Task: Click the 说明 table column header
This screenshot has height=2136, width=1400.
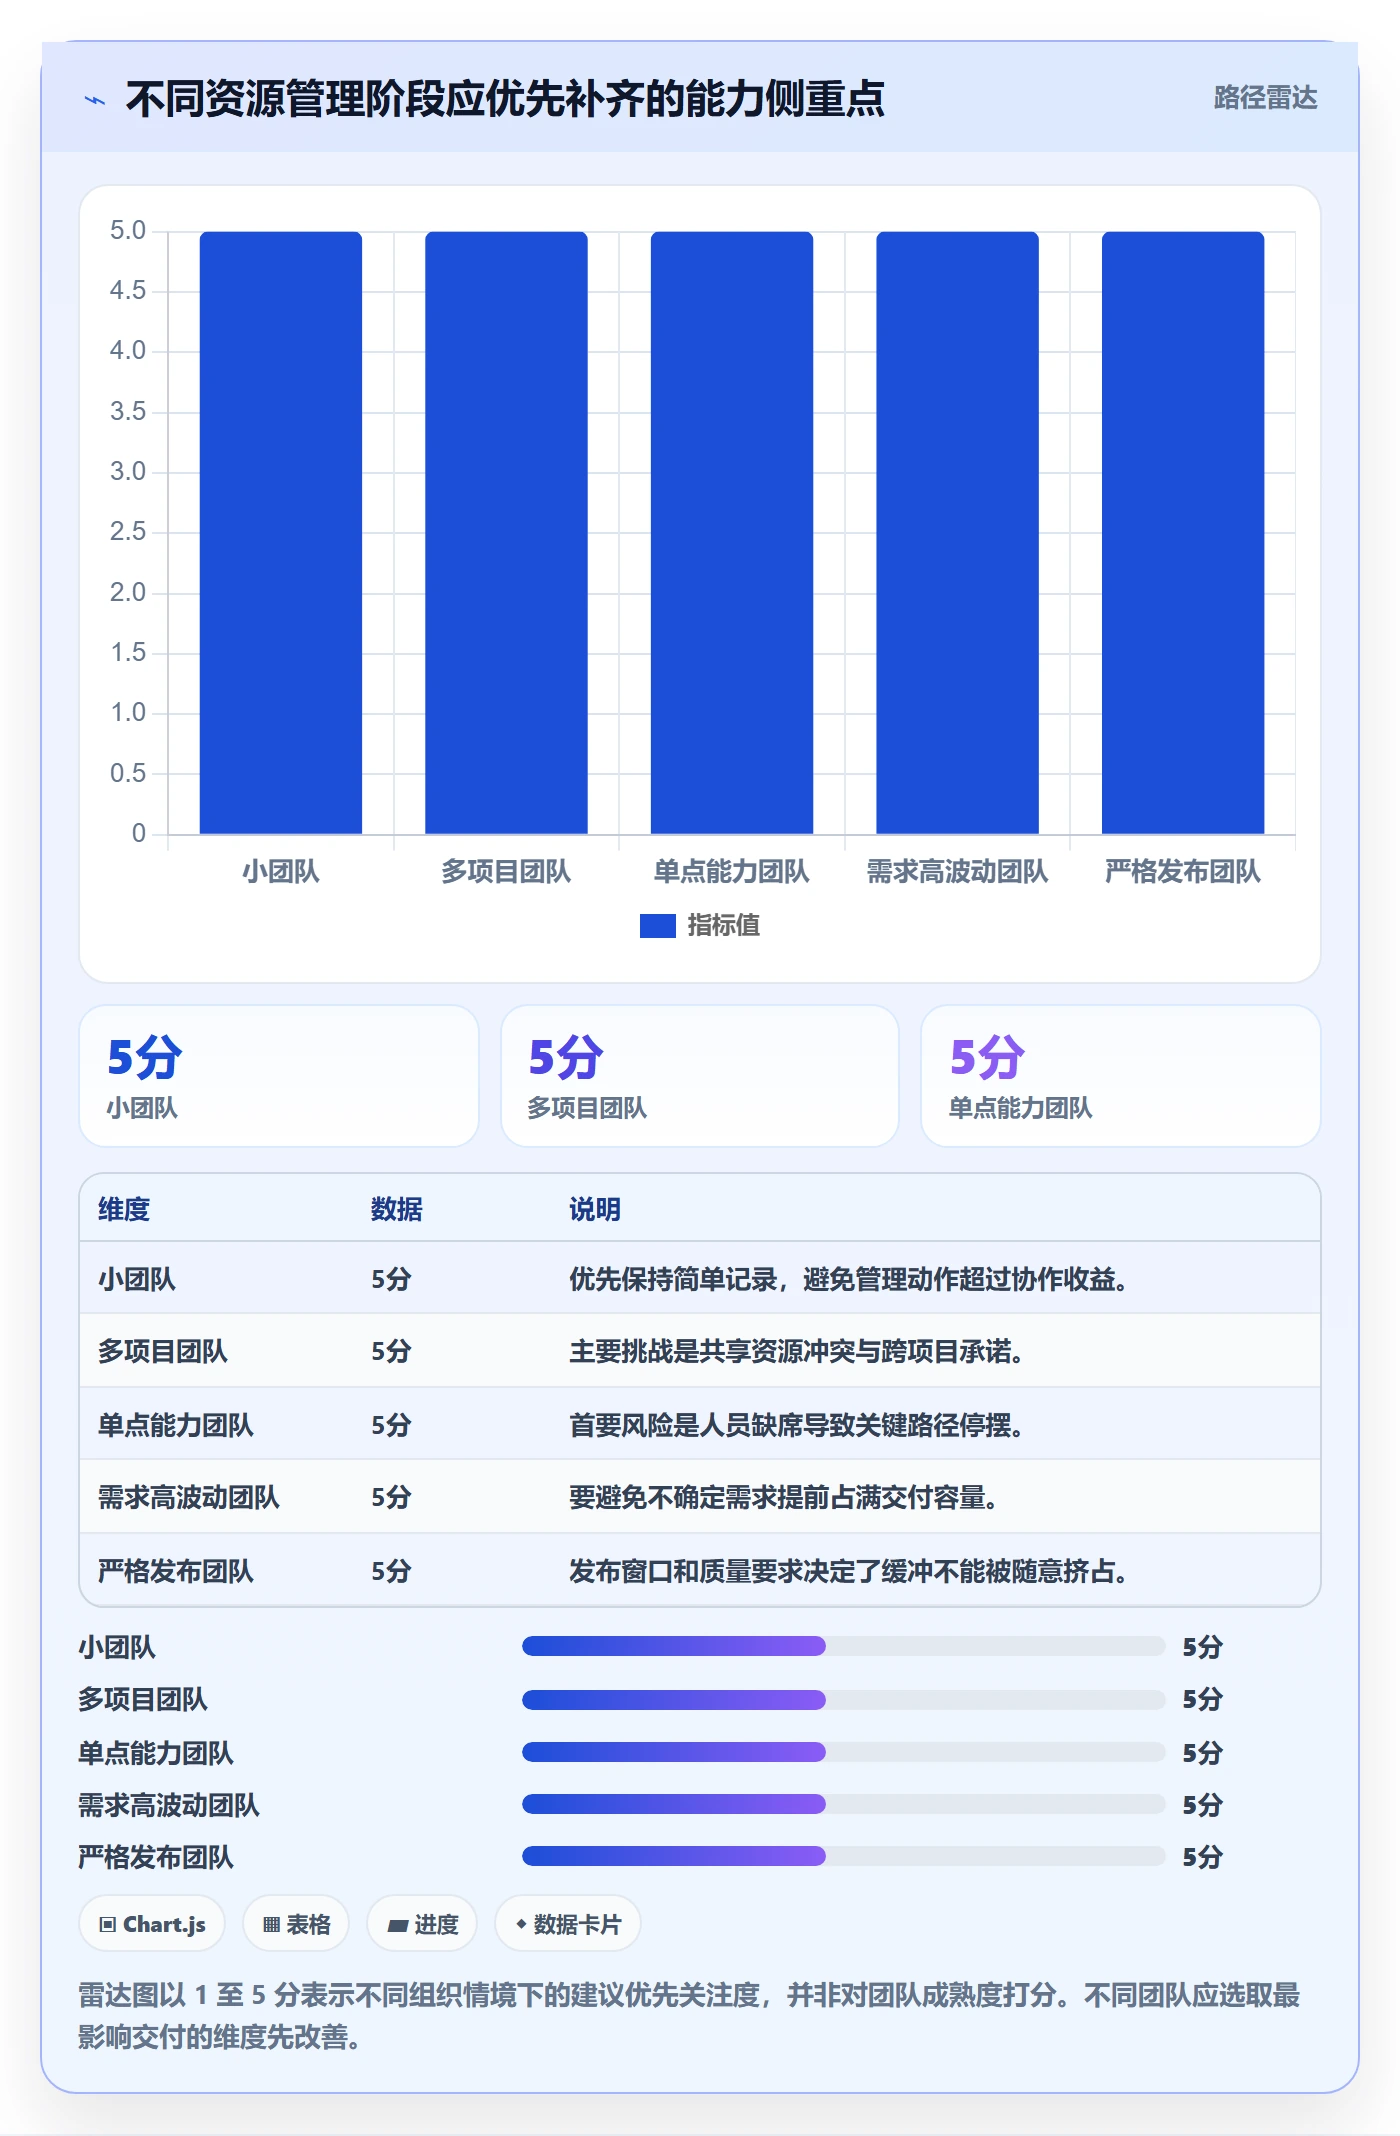Action: tap(595, 1209)
